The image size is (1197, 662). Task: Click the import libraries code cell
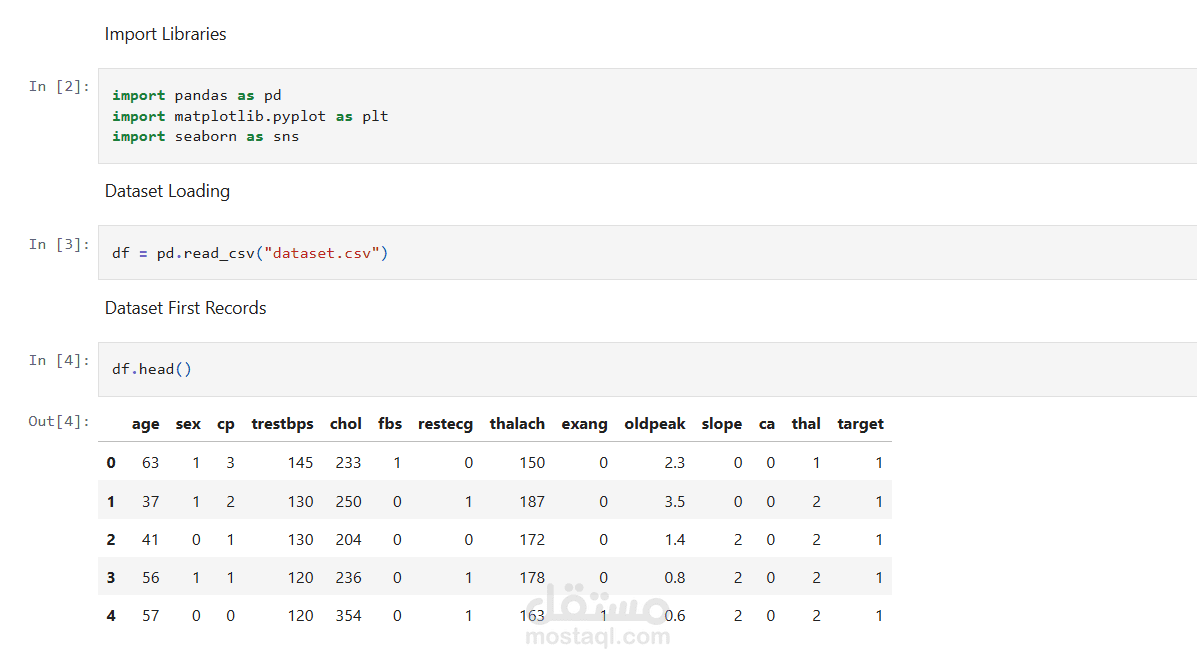pos(640,116)
